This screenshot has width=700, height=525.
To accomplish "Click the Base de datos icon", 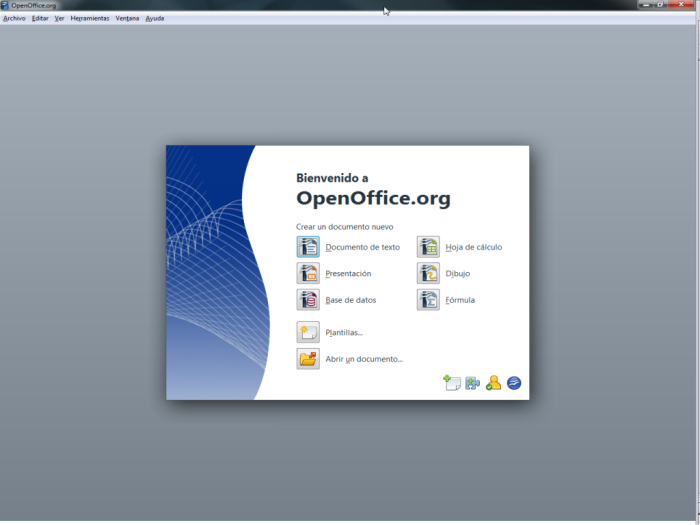I will 308,300.
